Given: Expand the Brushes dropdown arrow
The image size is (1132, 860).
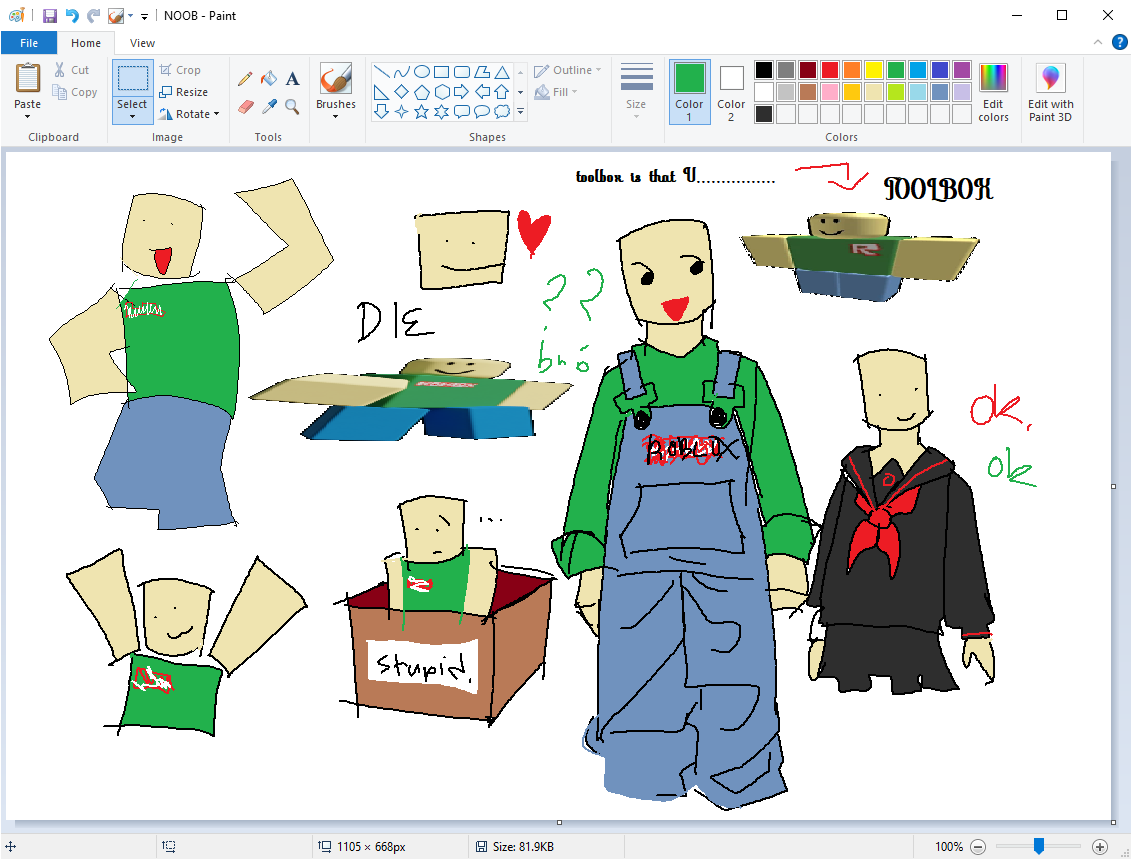Looking at the screenshot, I should click(x=336, y=116).
